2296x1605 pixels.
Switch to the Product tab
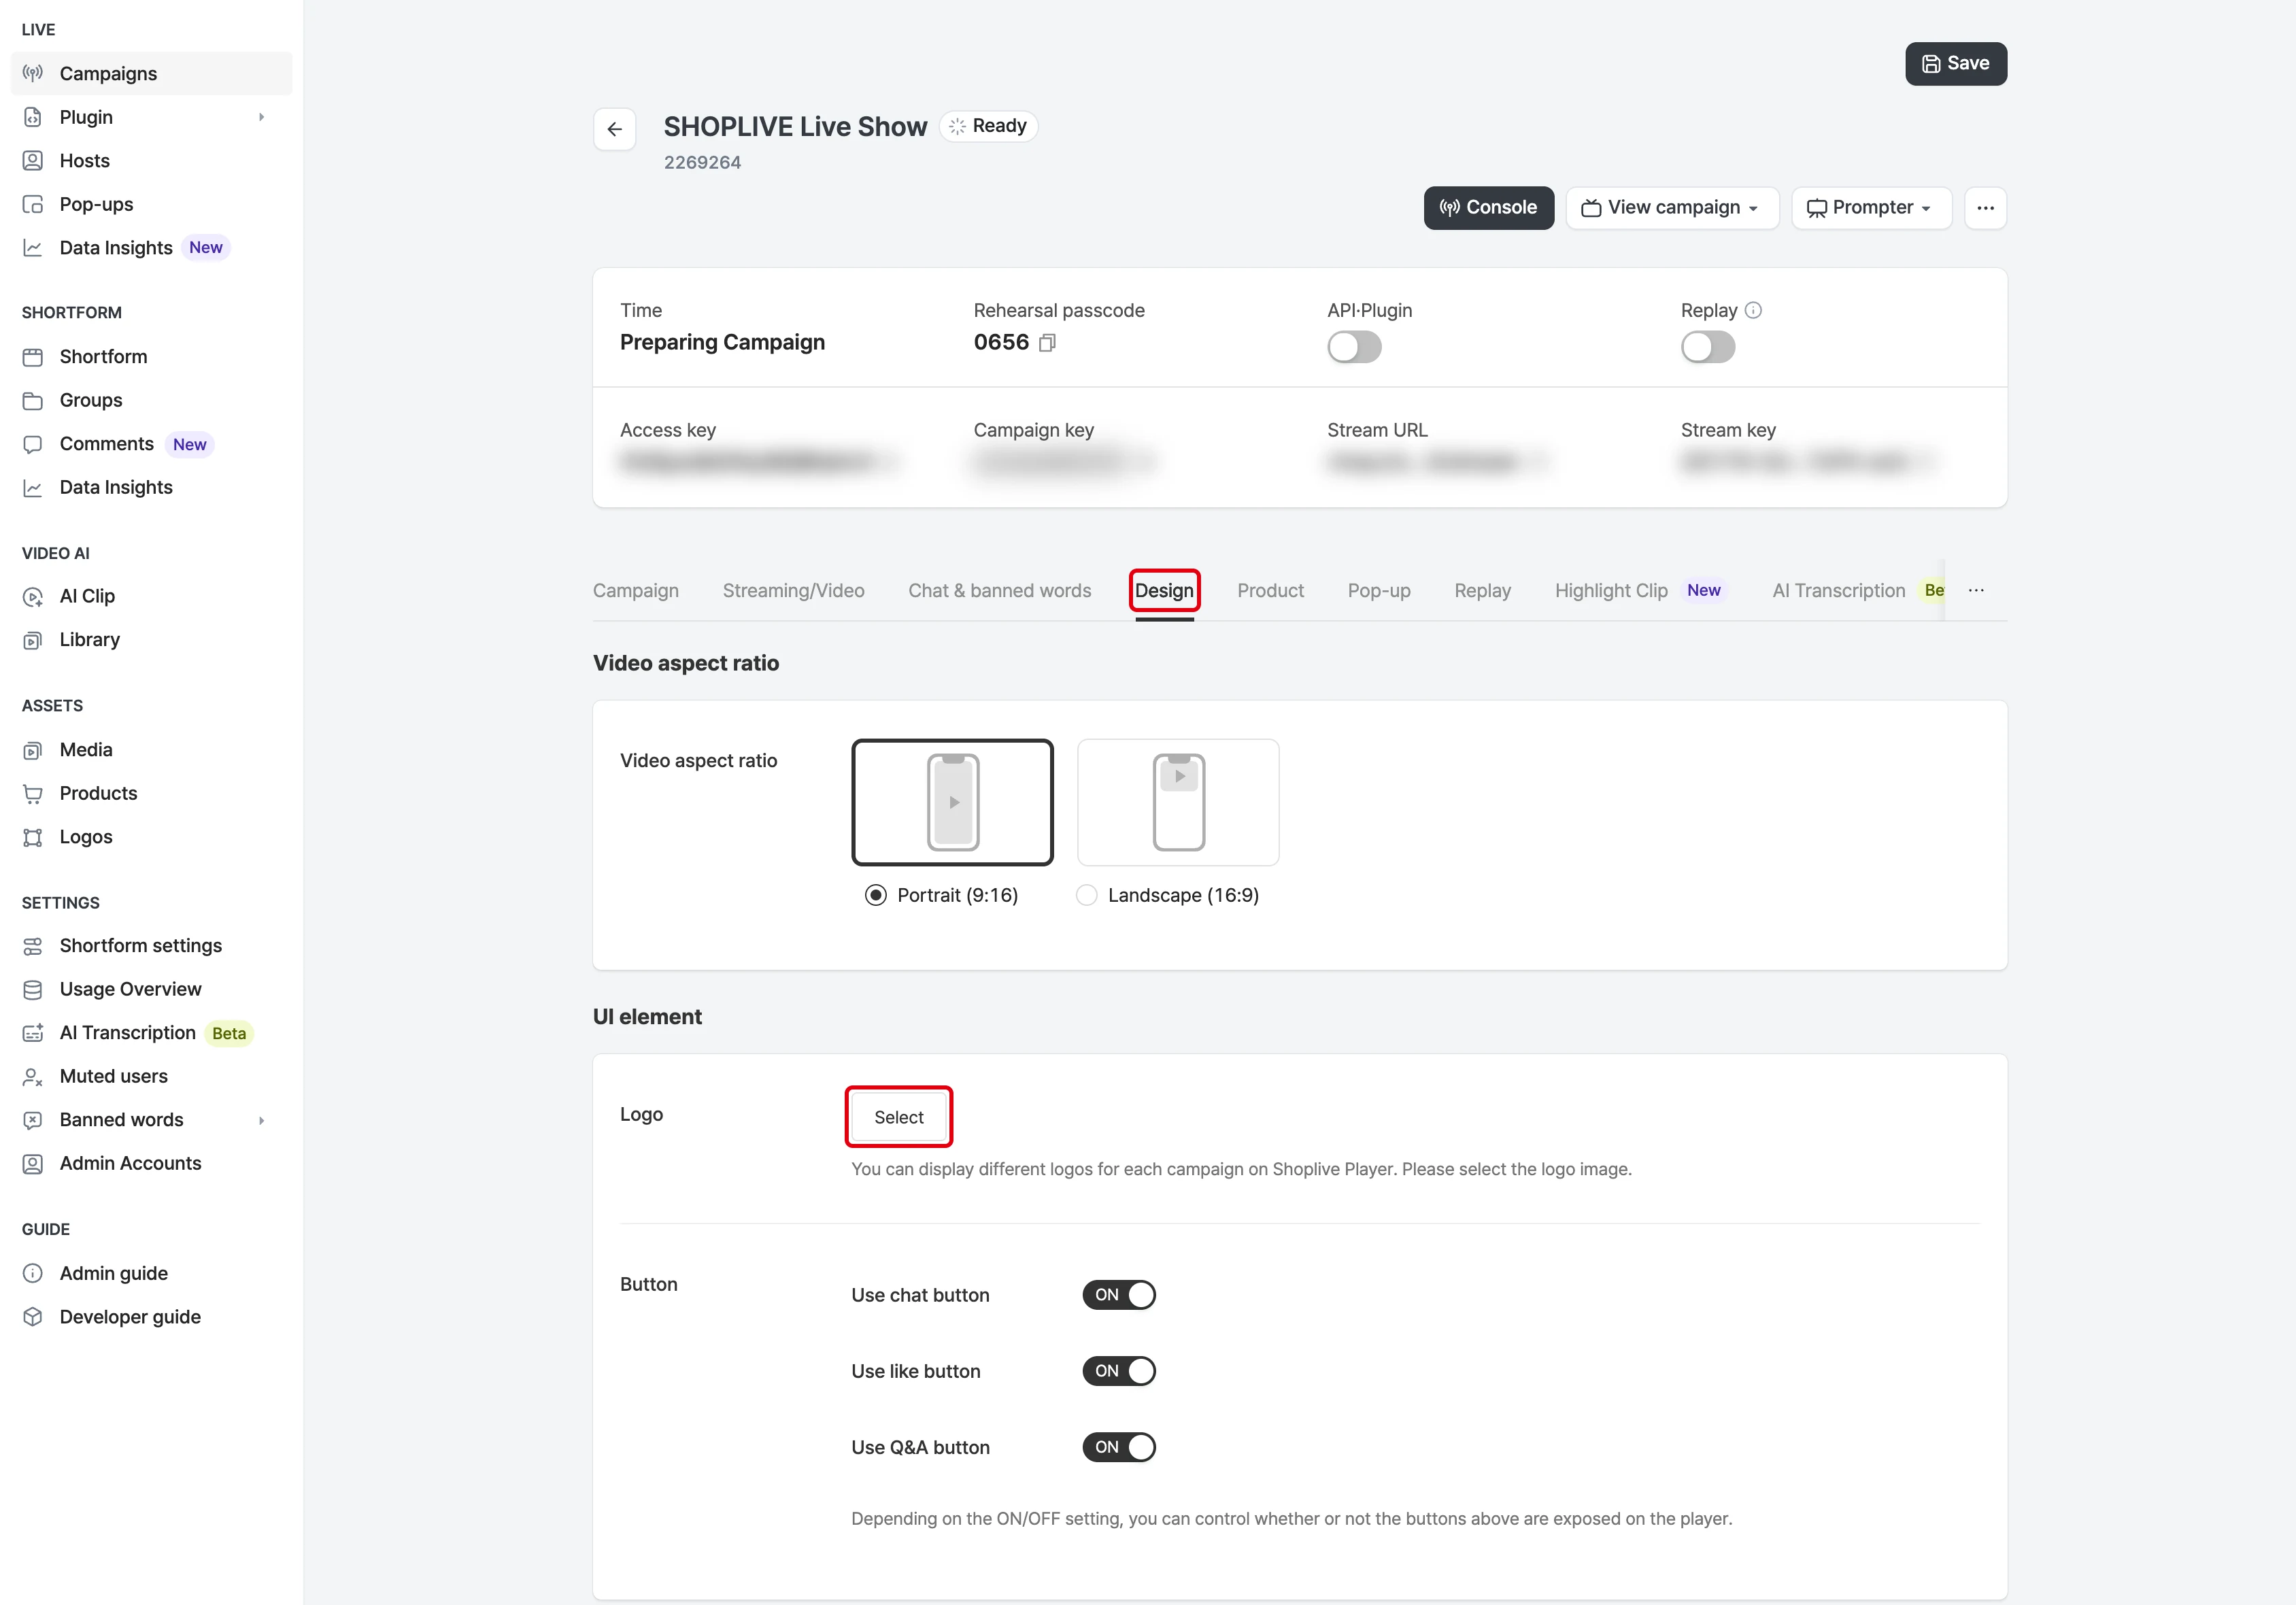1270,591
